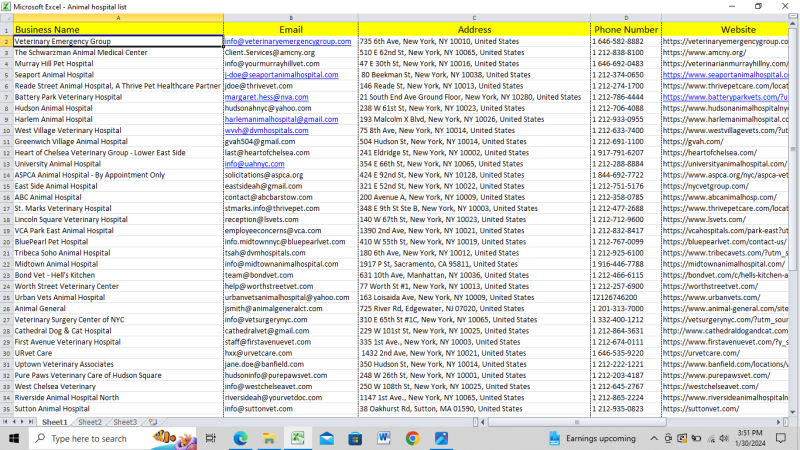Show hidden tray icons chevron
Screen dimensions: 800x450
pyautogui.click(x=654, y=438)
